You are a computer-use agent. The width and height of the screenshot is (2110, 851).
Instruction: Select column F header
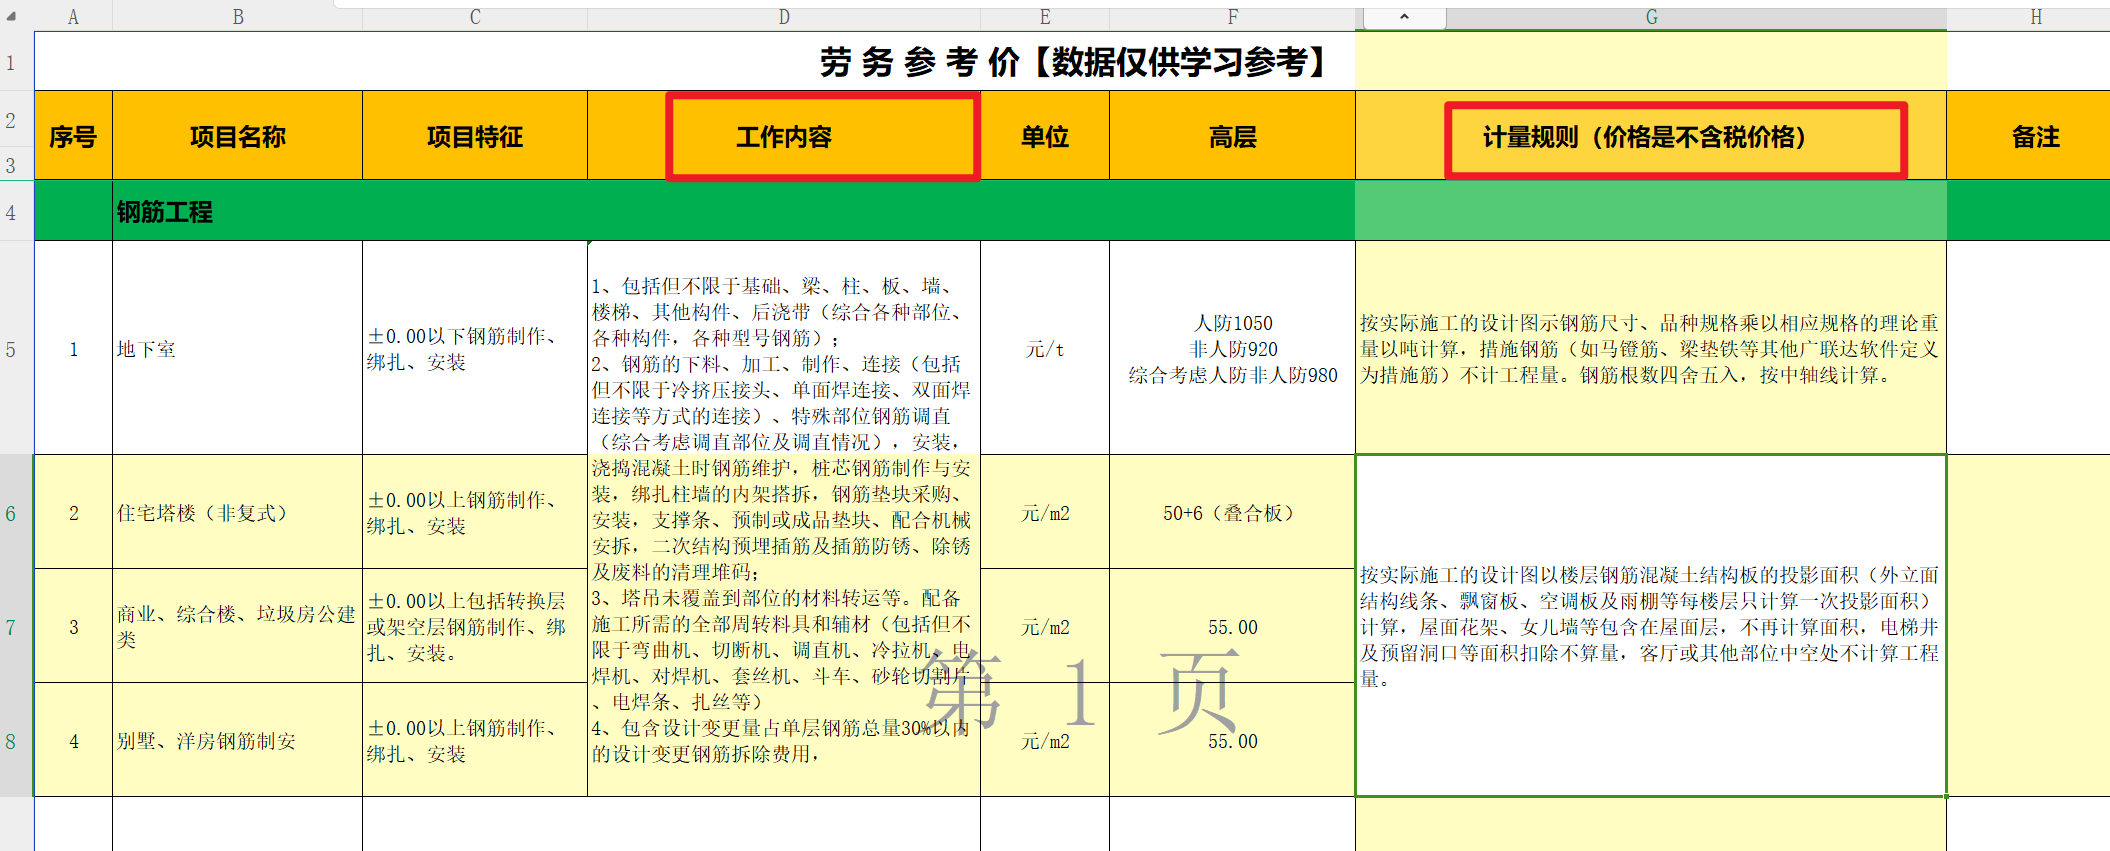point(1232,17)
